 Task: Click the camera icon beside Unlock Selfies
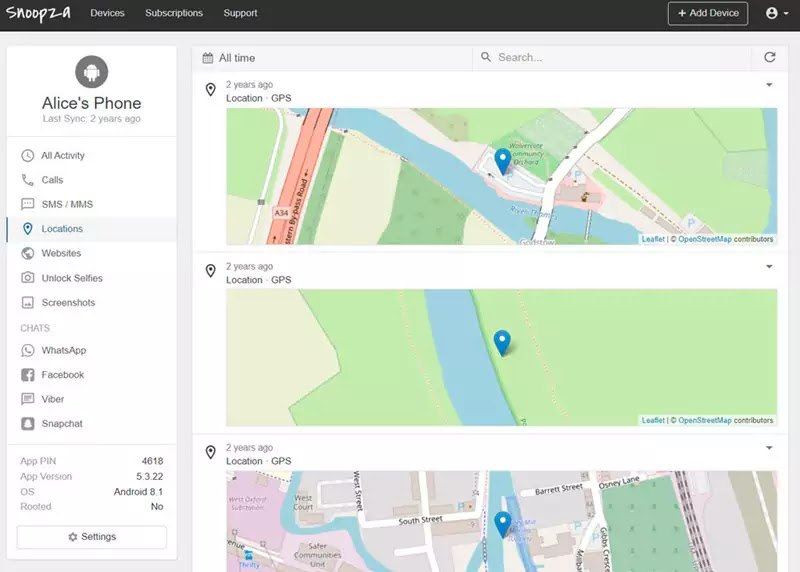pos(28,278)
